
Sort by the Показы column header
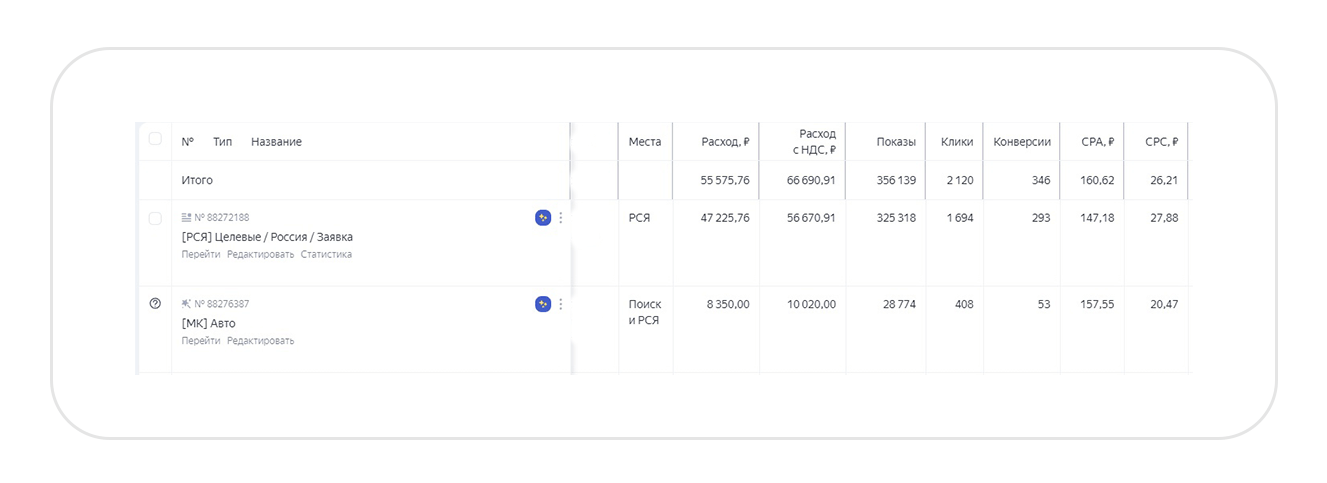pyautogui.click(x=895, y=142)
